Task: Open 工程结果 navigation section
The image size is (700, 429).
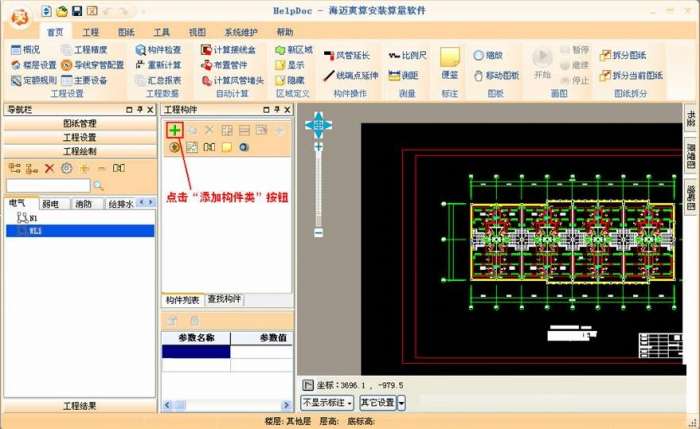Action: (80, 406)
